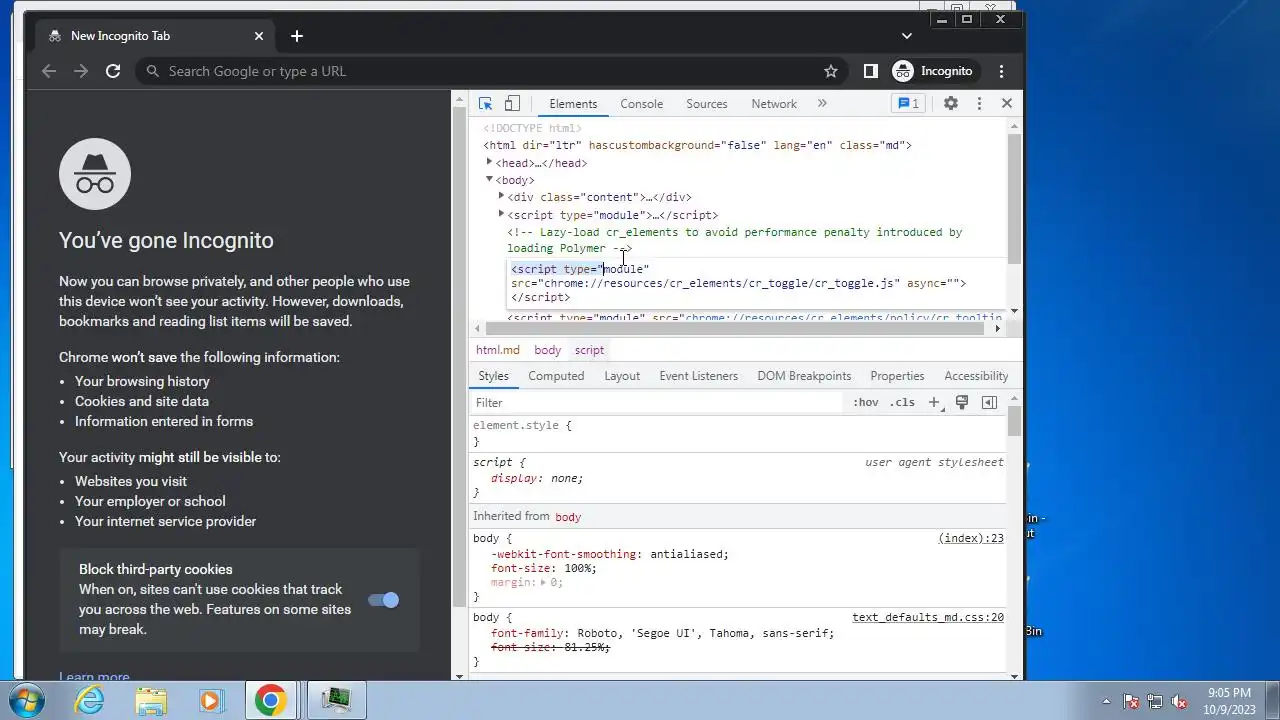Viewport: 1280px width, 720px height.
Task: Show hidden system tray icons arrow
Action: pyautogui.click(x=1106, y=701)
